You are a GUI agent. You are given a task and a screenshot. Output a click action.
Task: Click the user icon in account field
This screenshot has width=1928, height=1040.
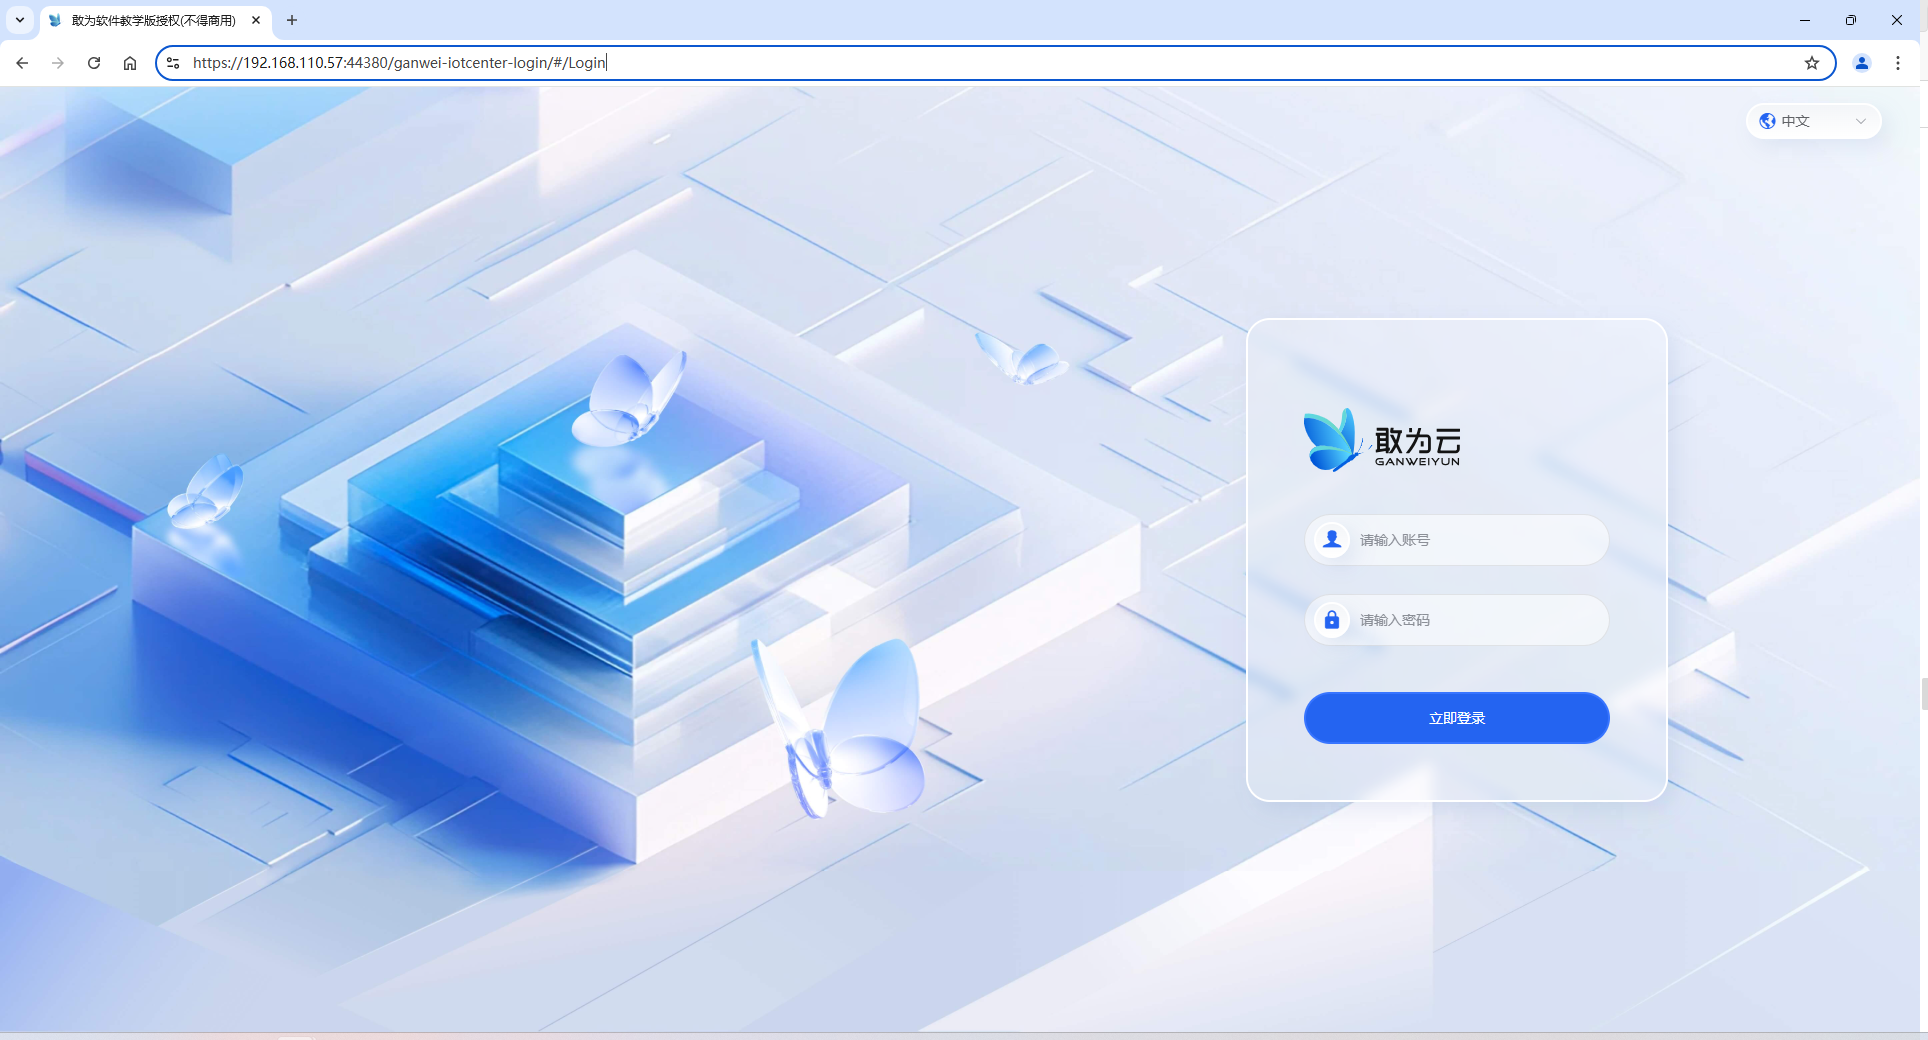click(1332, 540)
